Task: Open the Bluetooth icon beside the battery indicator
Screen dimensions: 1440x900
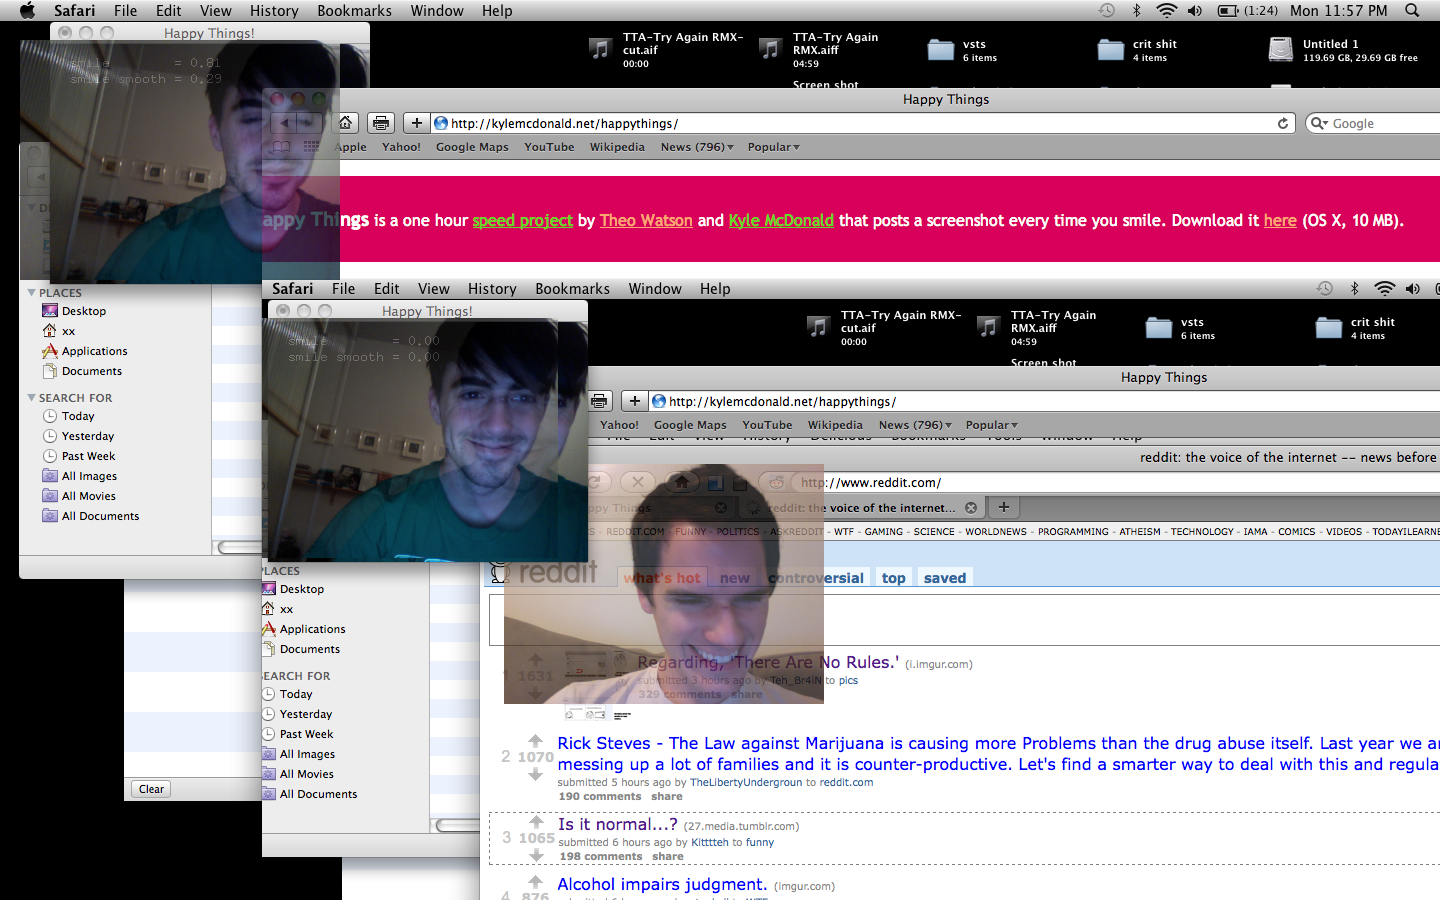Action: 1136,11
